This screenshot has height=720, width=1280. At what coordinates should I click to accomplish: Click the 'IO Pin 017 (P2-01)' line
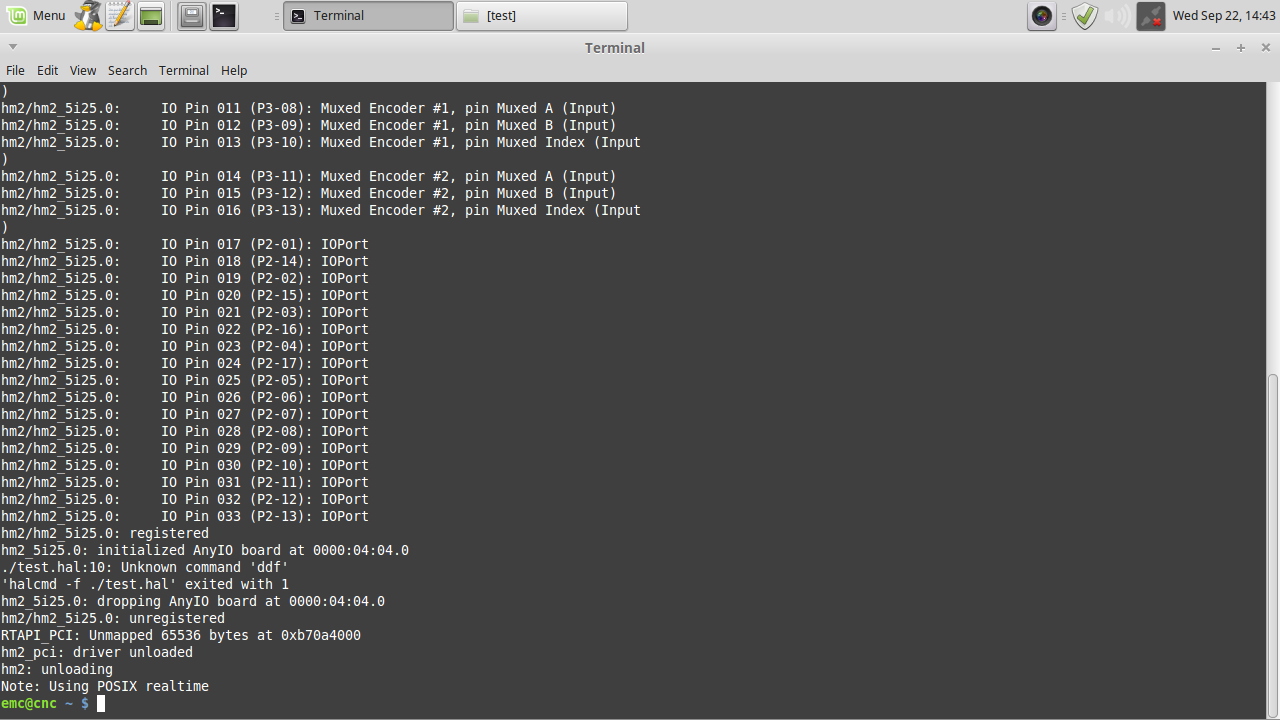point(185,244)
